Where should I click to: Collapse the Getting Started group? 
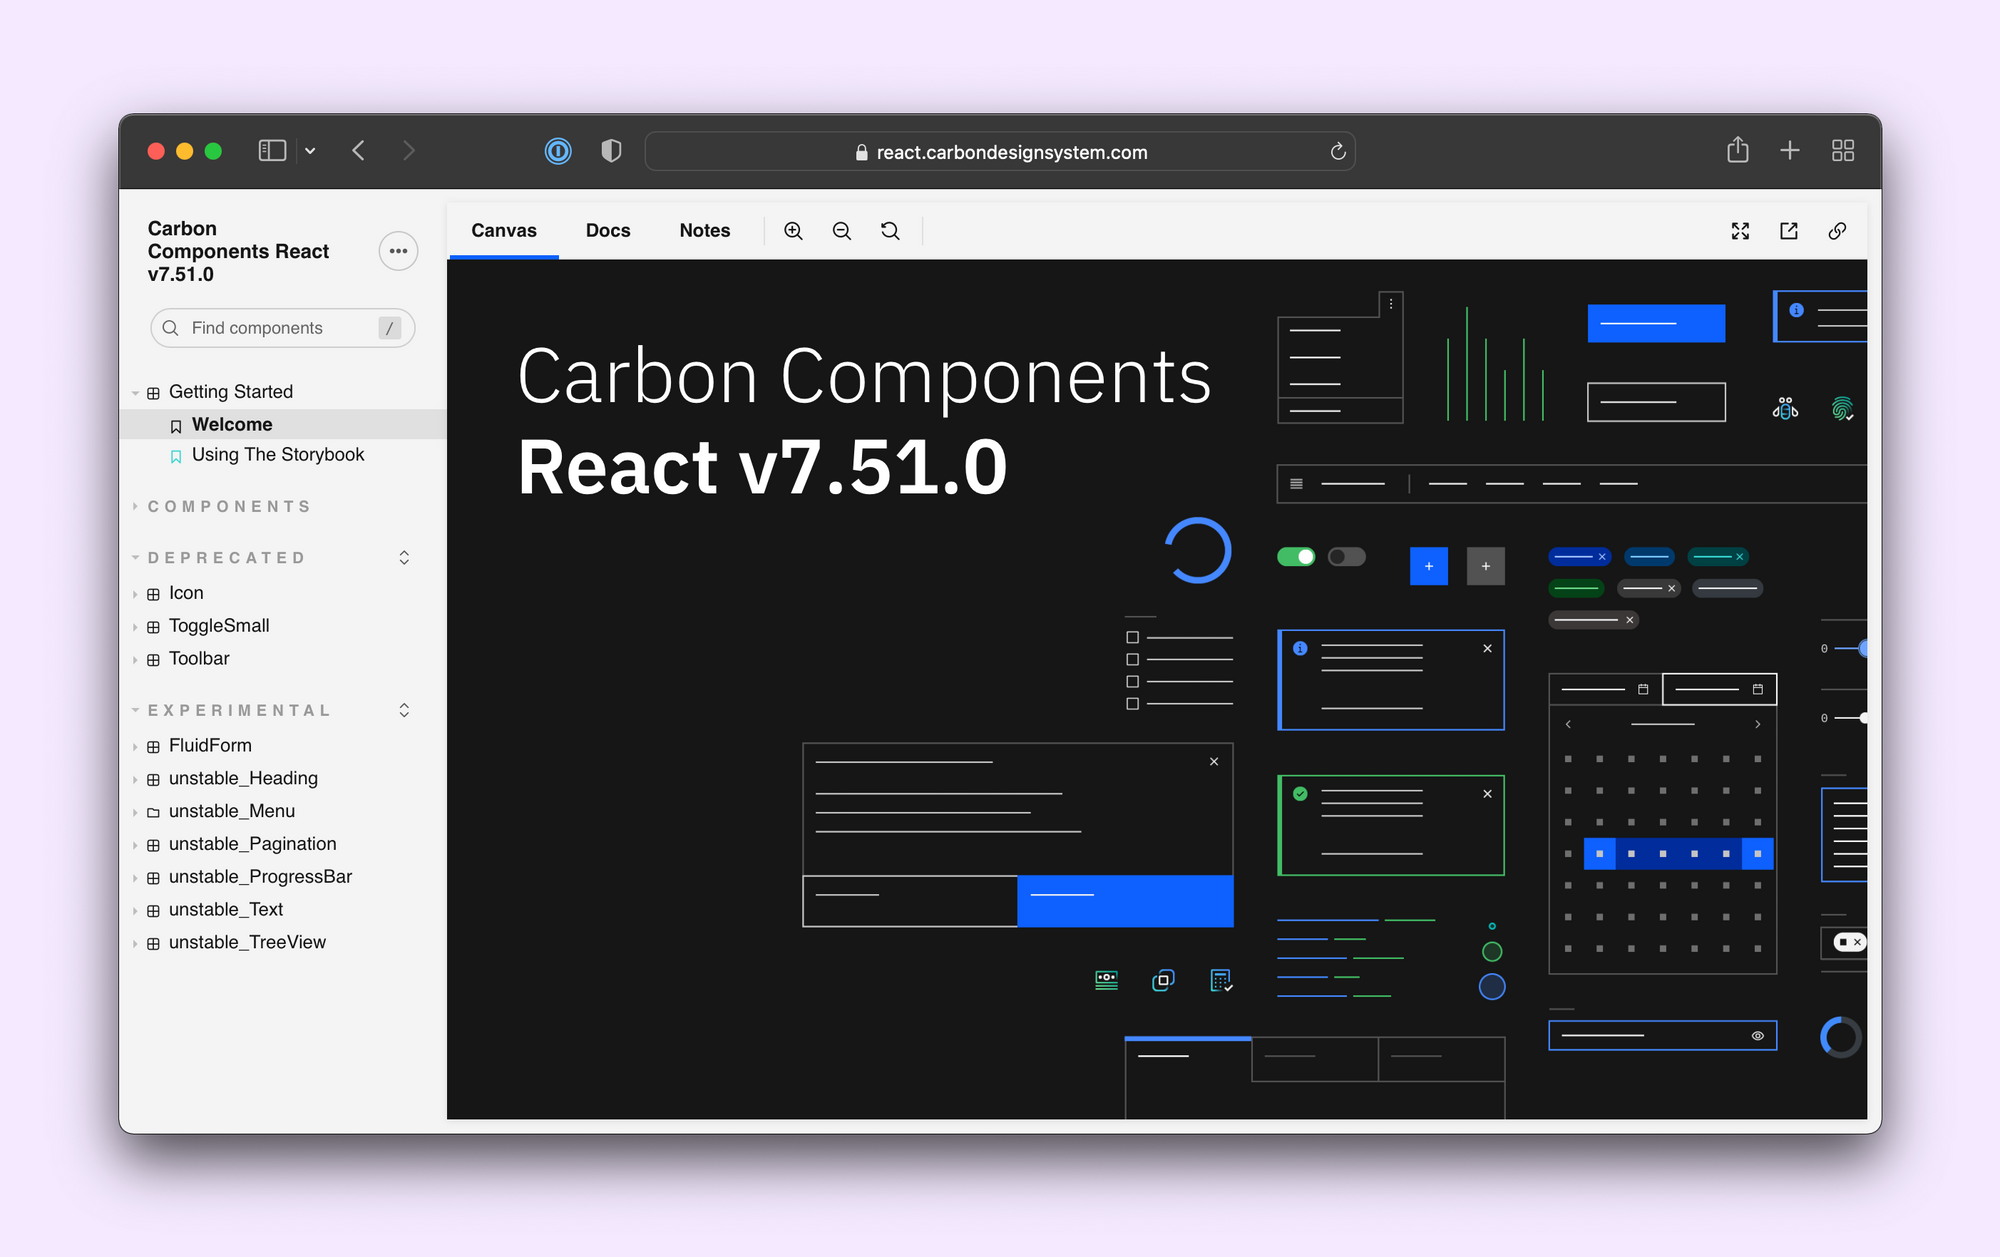click(x=230, y=392)
